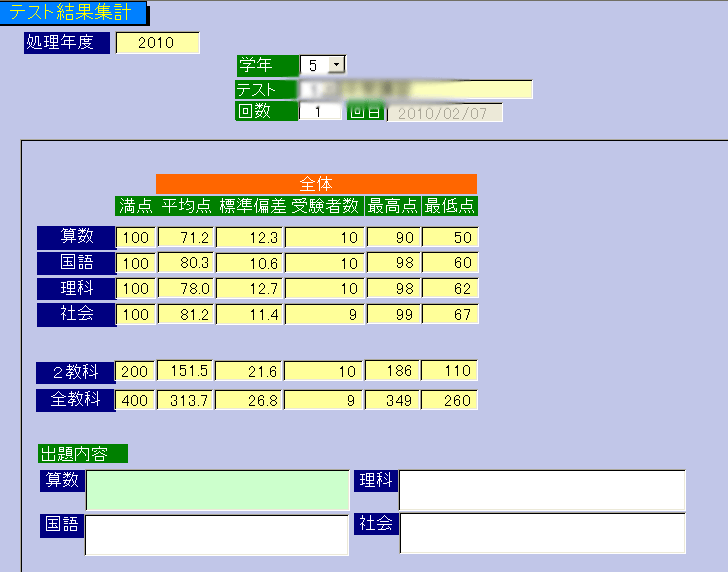This screenshot has width=728, height=572.
Task: Click the 全教科 standard deviation 26.8 cell
Action: tap(249, 400)
